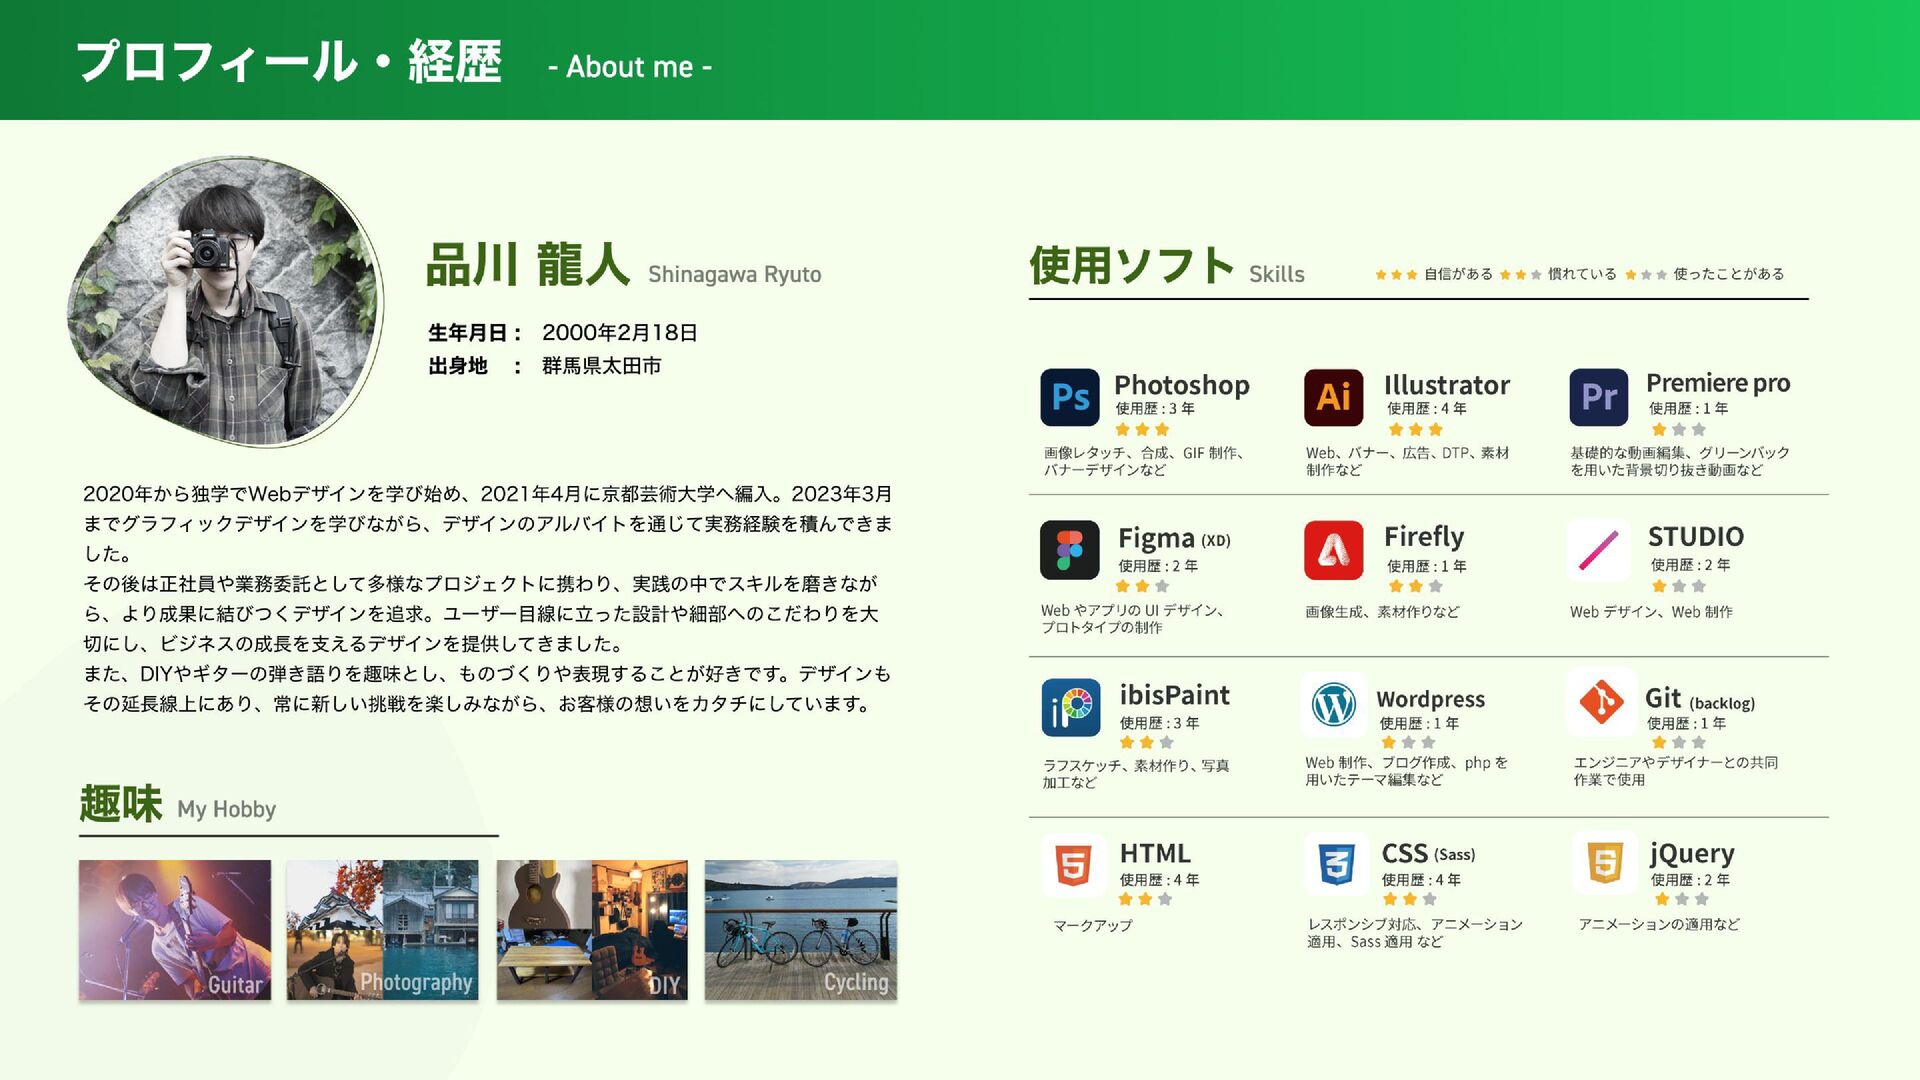The image size is (1920, 1080).
Task: Click the About me subtitle
Action: 630,67
